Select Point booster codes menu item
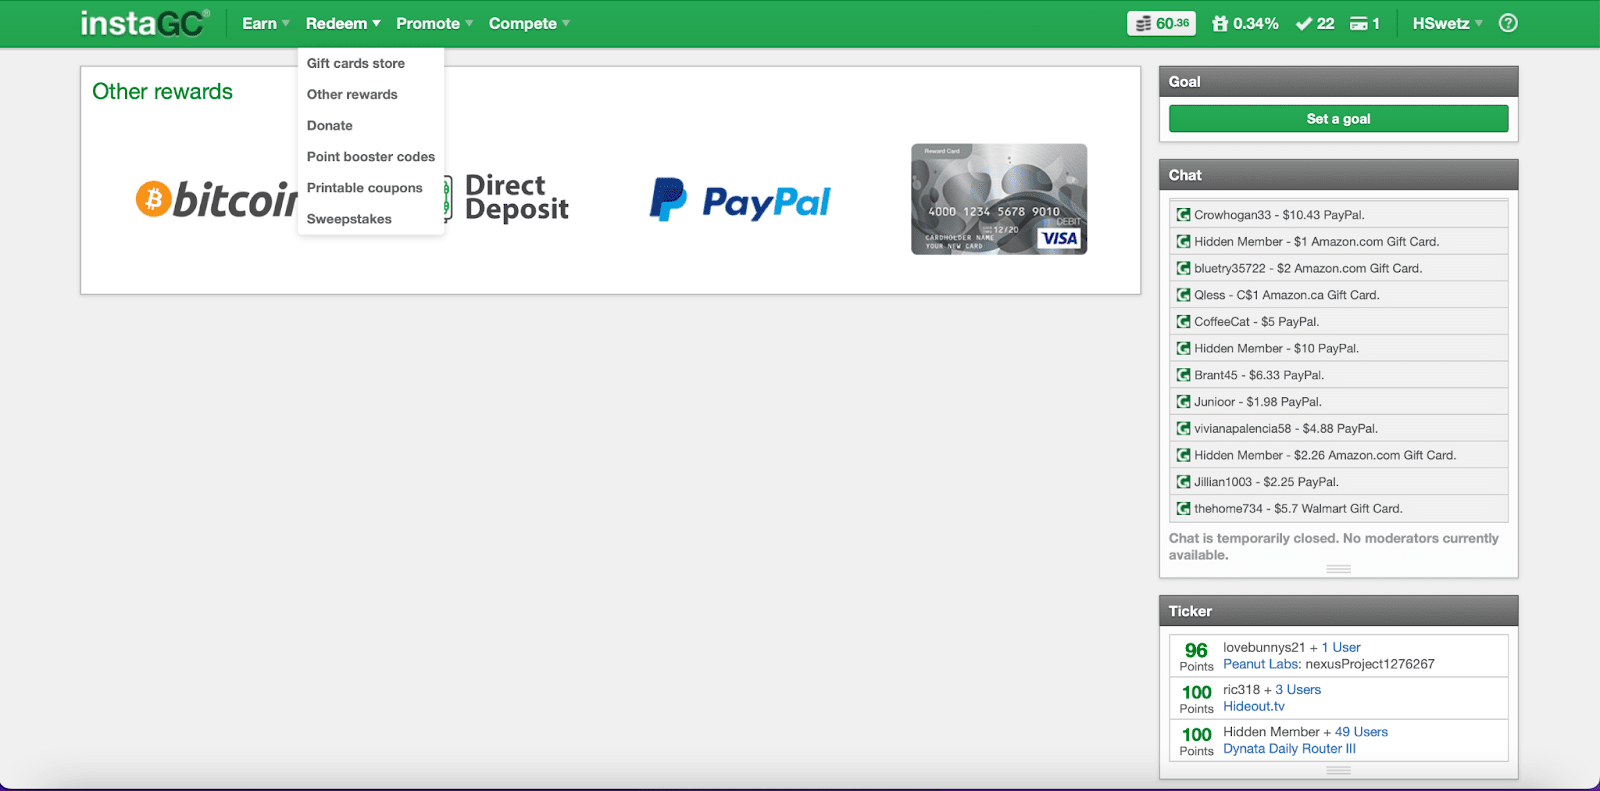 [371, 157]
